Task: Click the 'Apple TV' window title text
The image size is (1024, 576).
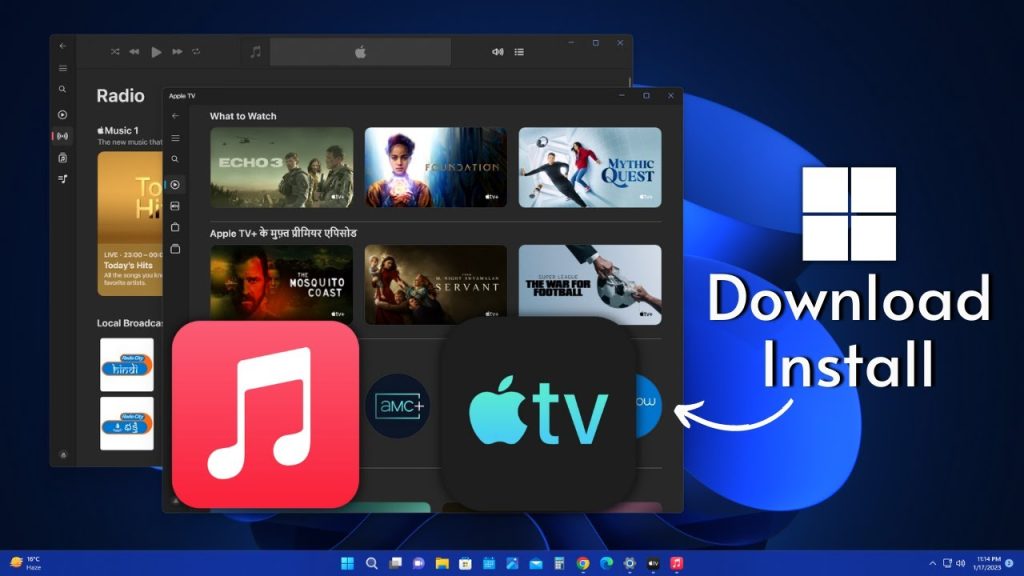Action: (182, 96)
